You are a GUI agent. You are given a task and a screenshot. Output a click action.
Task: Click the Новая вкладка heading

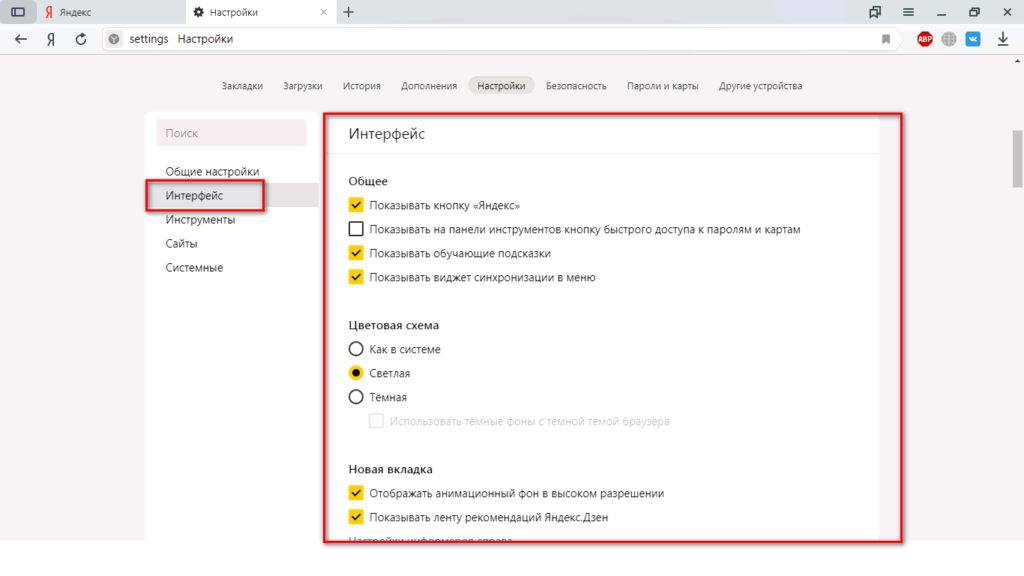pyautogui.click(x=391, y=470)
